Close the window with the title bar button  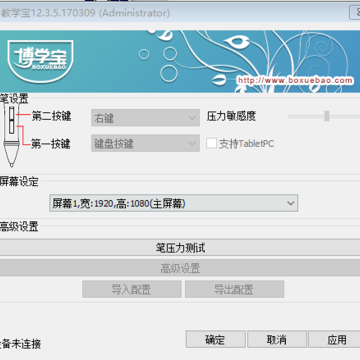pyautogui.click(x=355, y=13)
